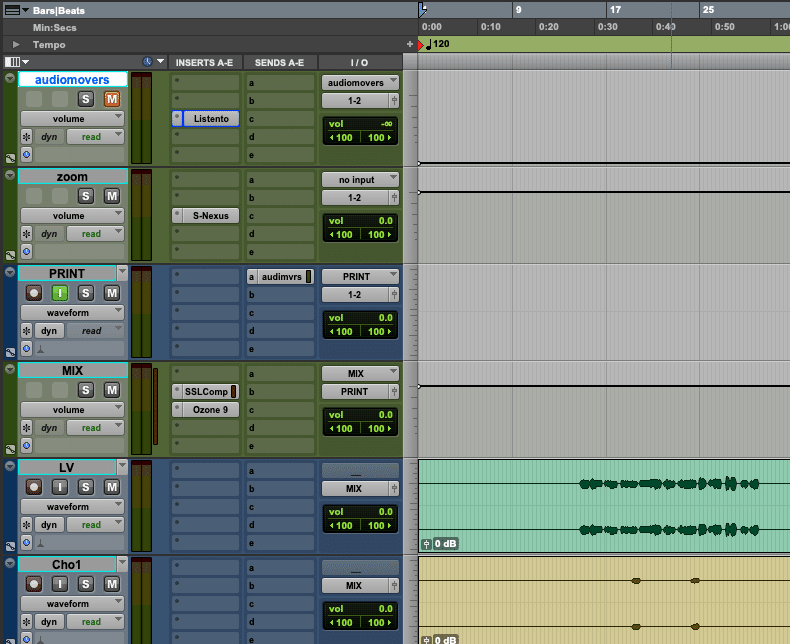The width and height of the screenshot is (790, 644).
Task: Open LV track output selector showing MIX
Action: tap(355, 488)
